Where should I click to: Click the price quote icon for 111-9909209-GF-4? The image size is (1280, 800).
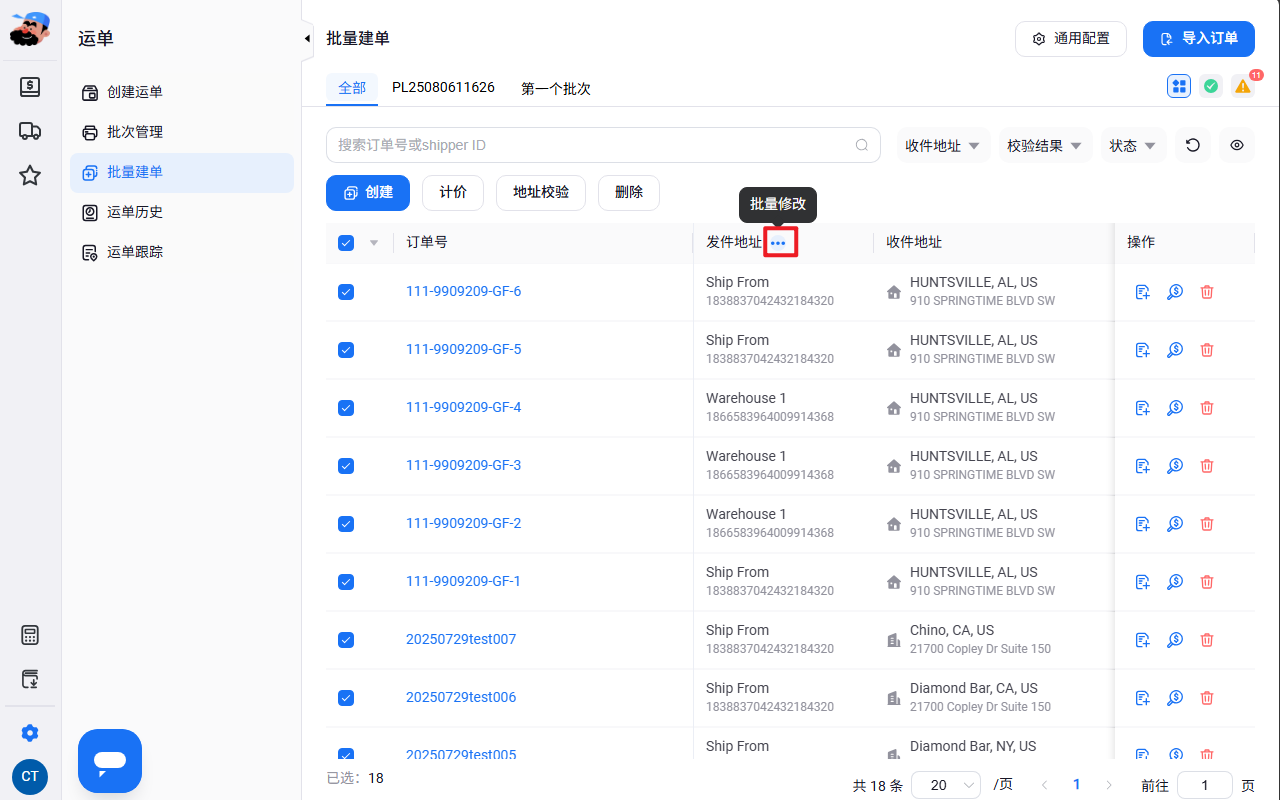(x=1175, y=408)
